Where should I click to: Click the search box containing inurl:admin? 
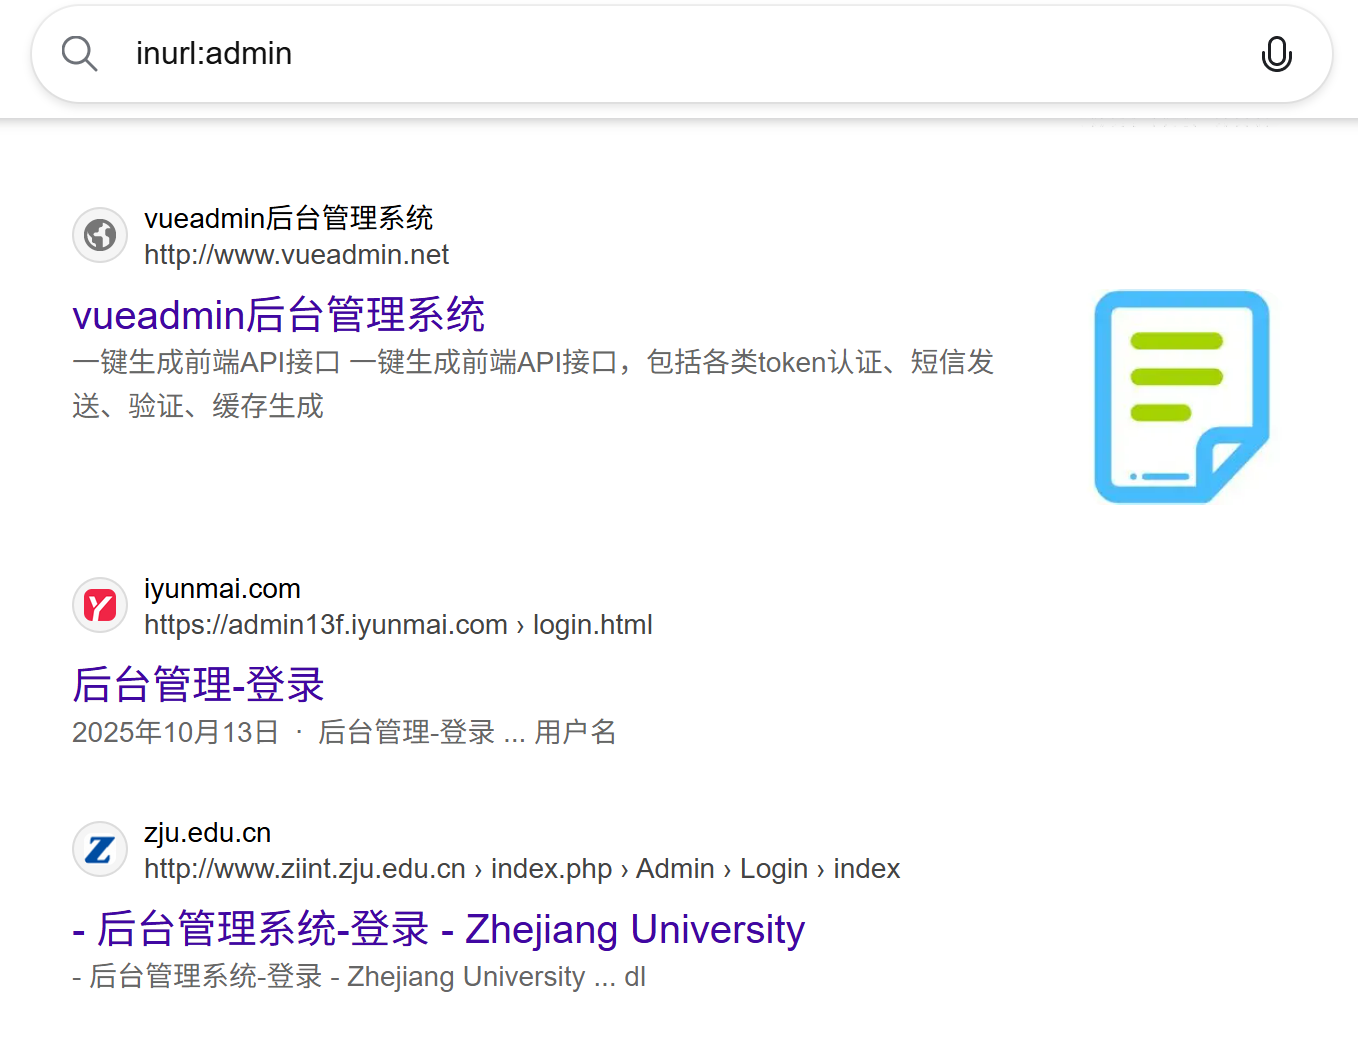click(682, 54)
